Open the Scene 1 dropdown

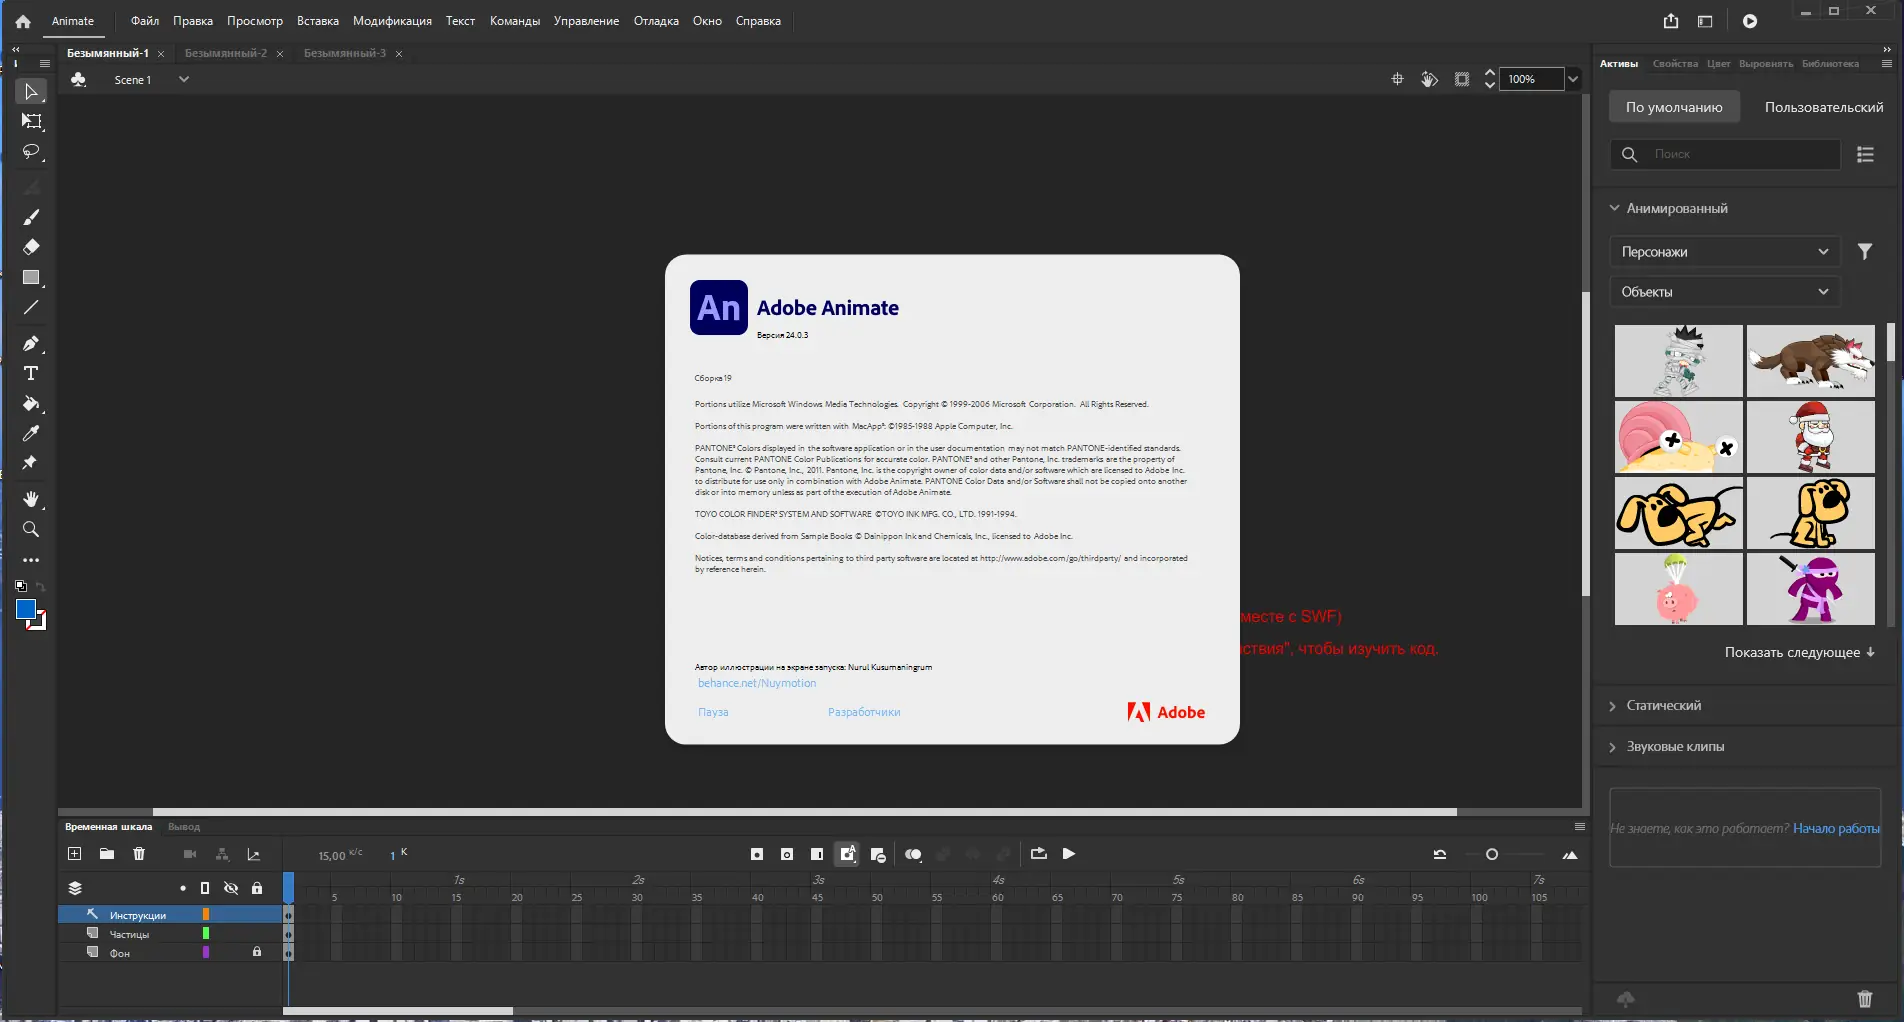[184, 79]
